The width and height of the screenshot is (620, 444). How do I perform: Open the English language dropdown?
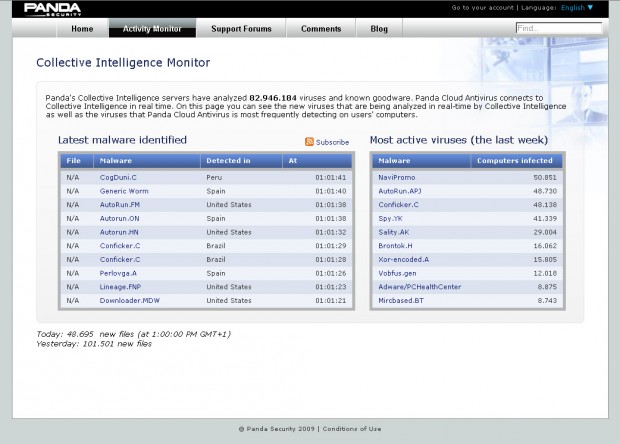point(577,8)
